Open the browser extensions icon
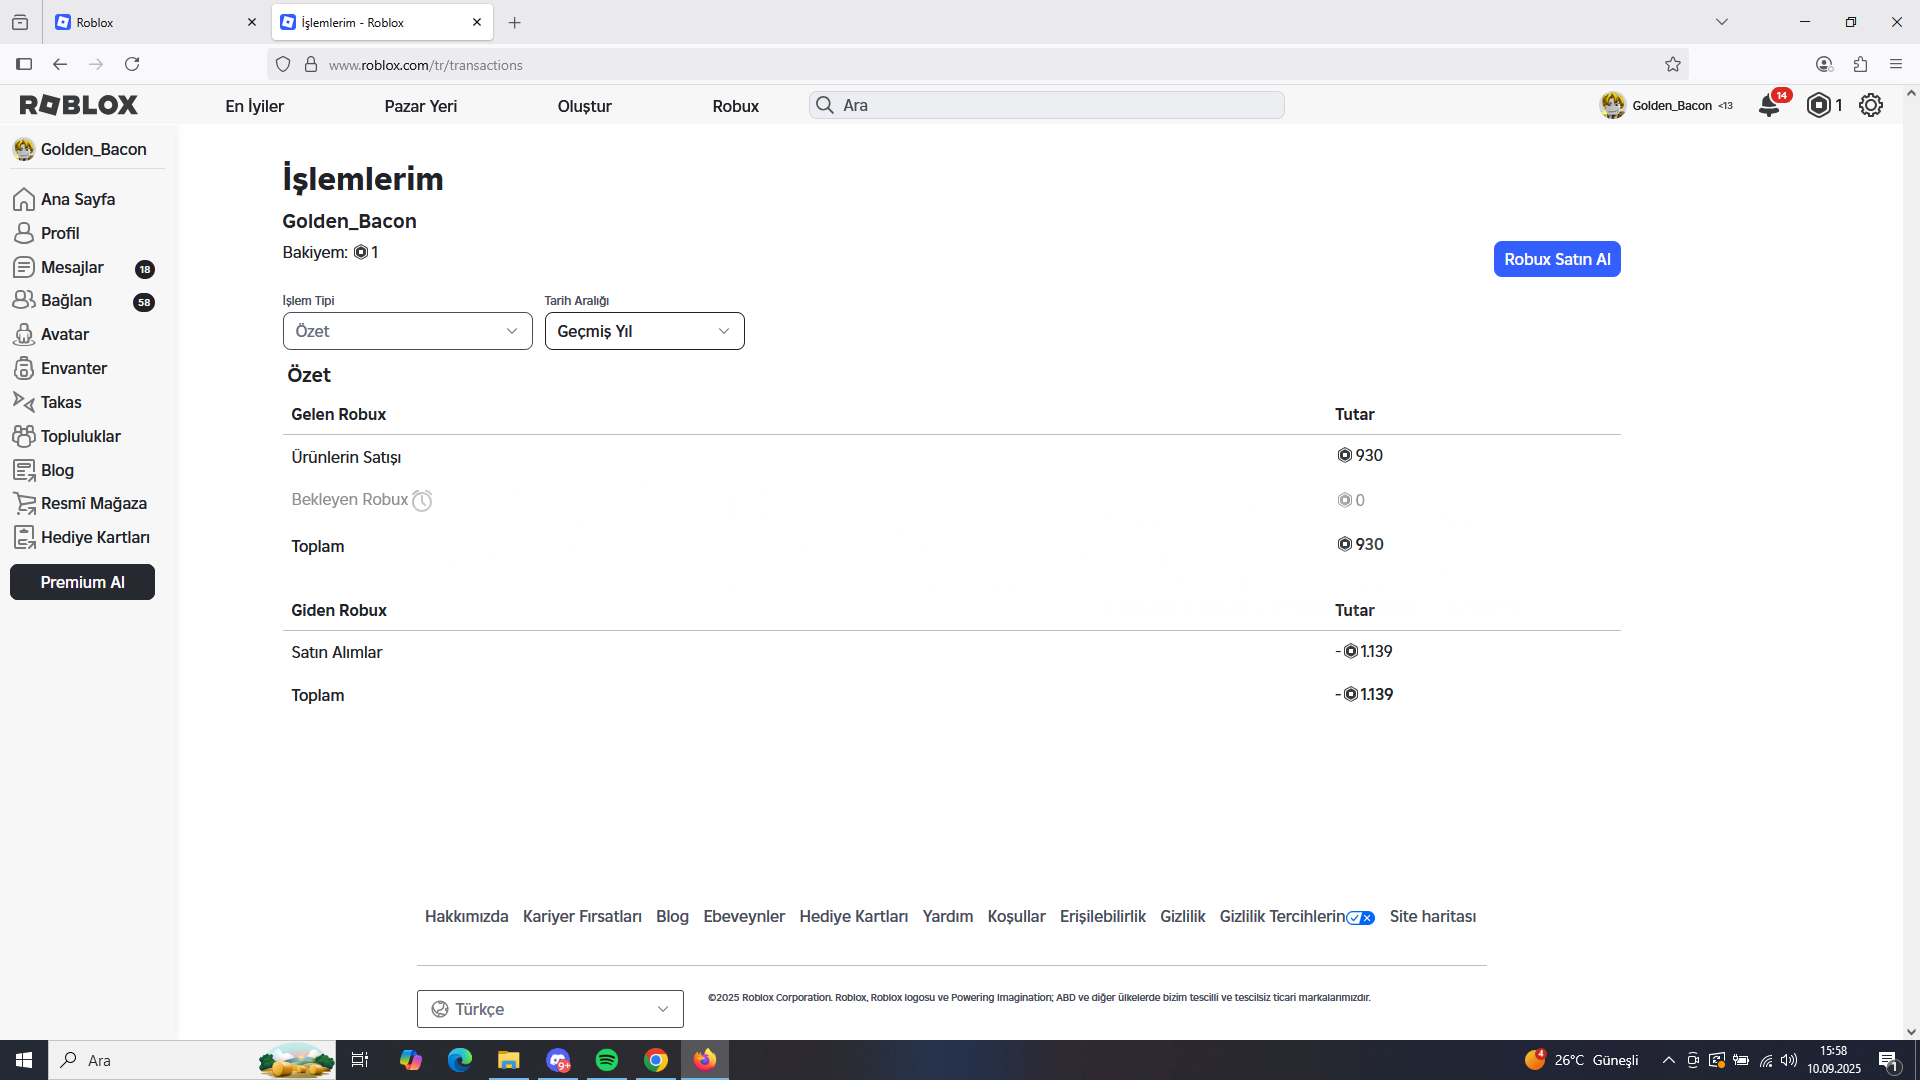1920x1080 pixels. point(1860,65)
